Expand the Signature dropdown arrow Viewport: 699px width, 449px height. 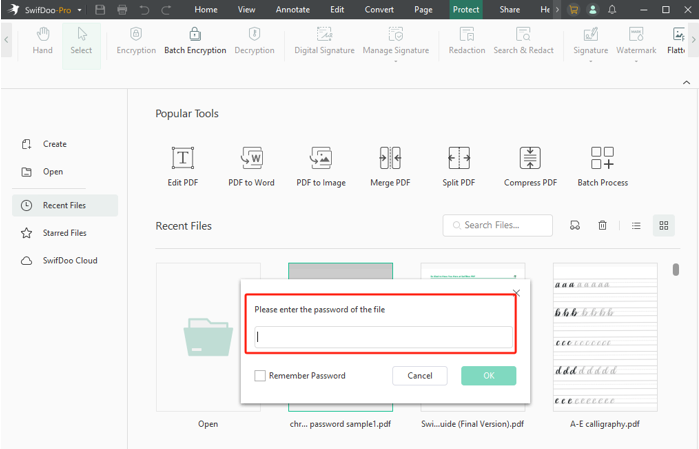click(x=591, y=61)
